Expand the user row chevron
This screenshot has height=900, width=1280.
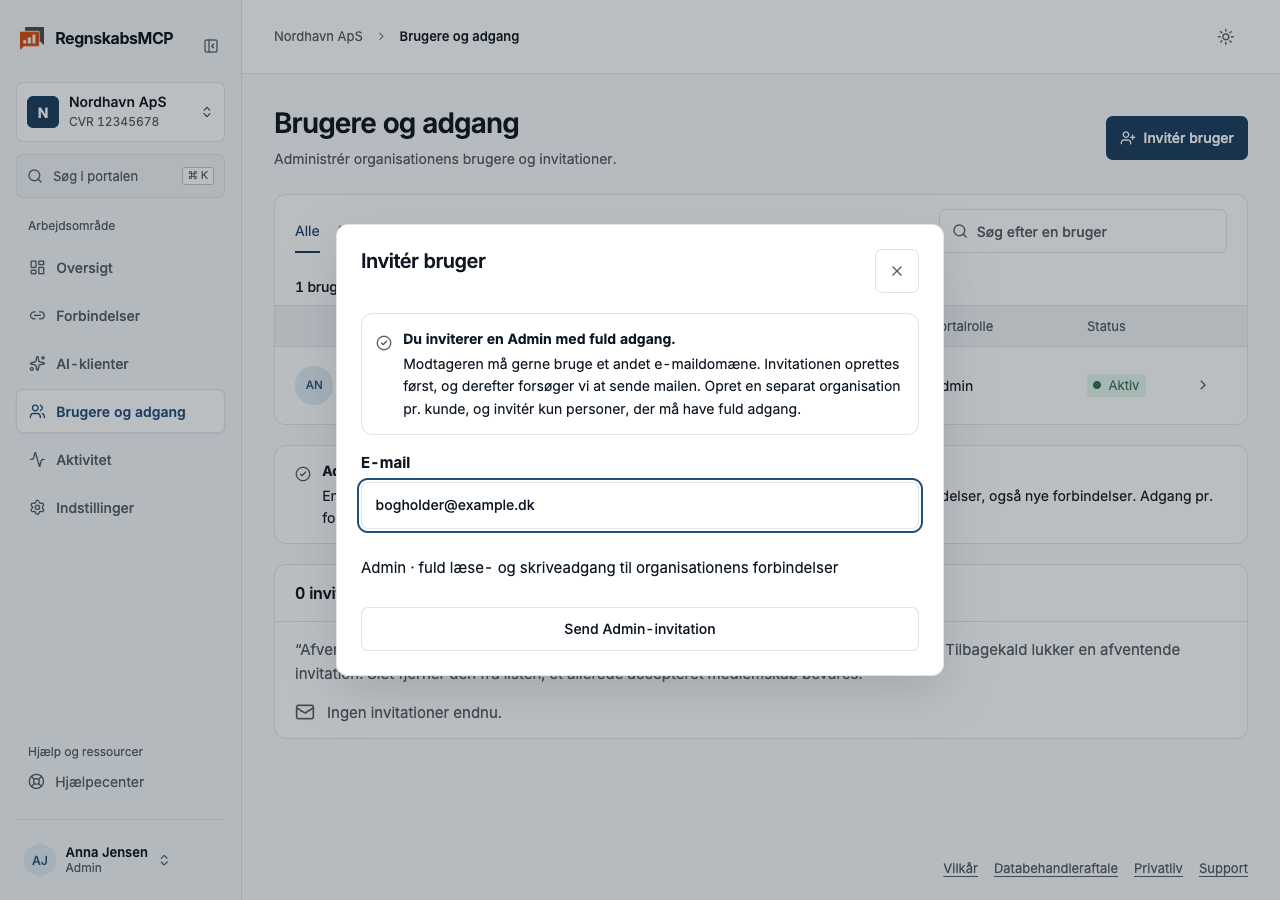[x=1203, y=385]
